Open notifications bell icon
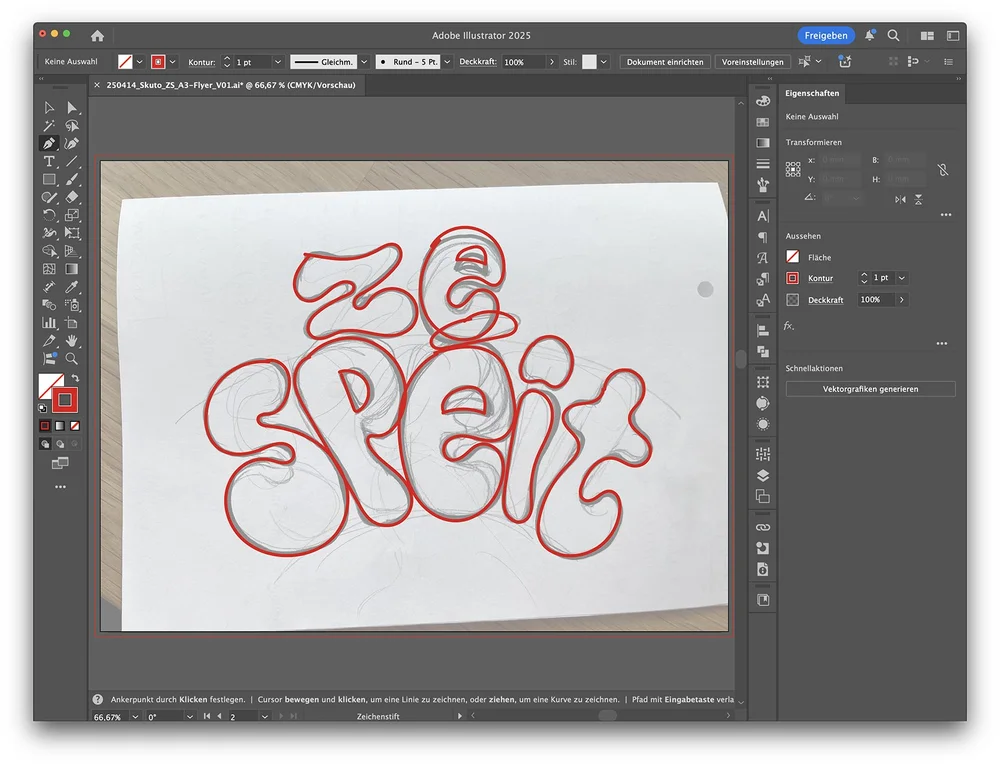 (870, 36)
